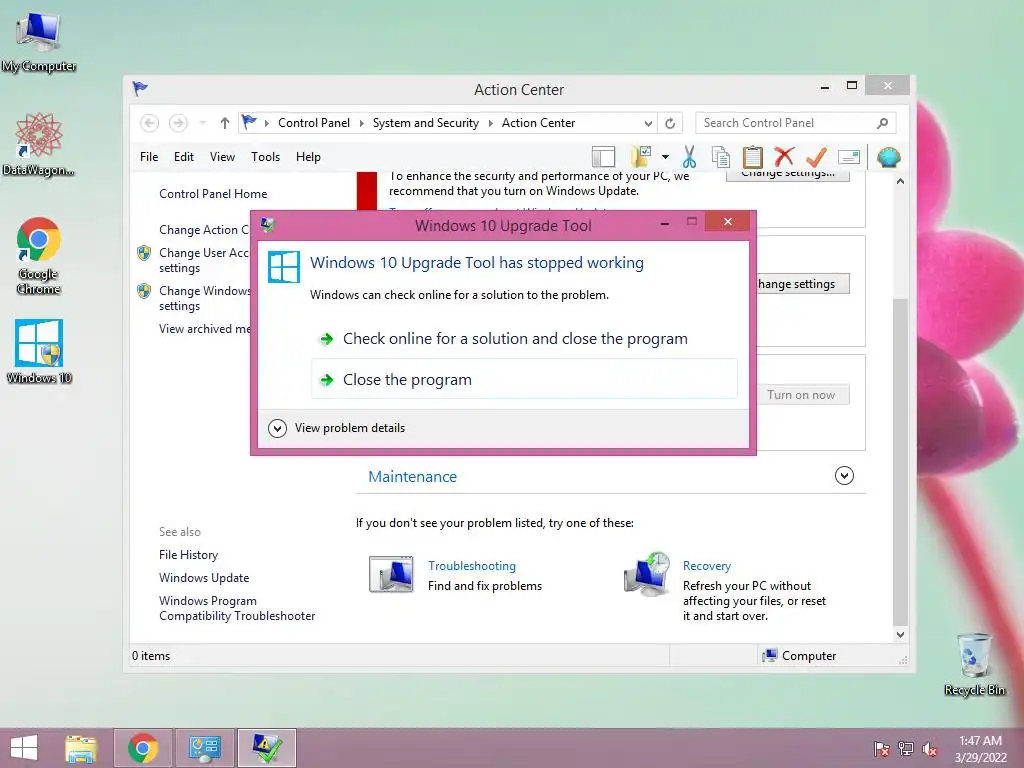Screen dimensions: 1024x768
Task: Click the folder options toolbar icon
Action: click(641, 157)
